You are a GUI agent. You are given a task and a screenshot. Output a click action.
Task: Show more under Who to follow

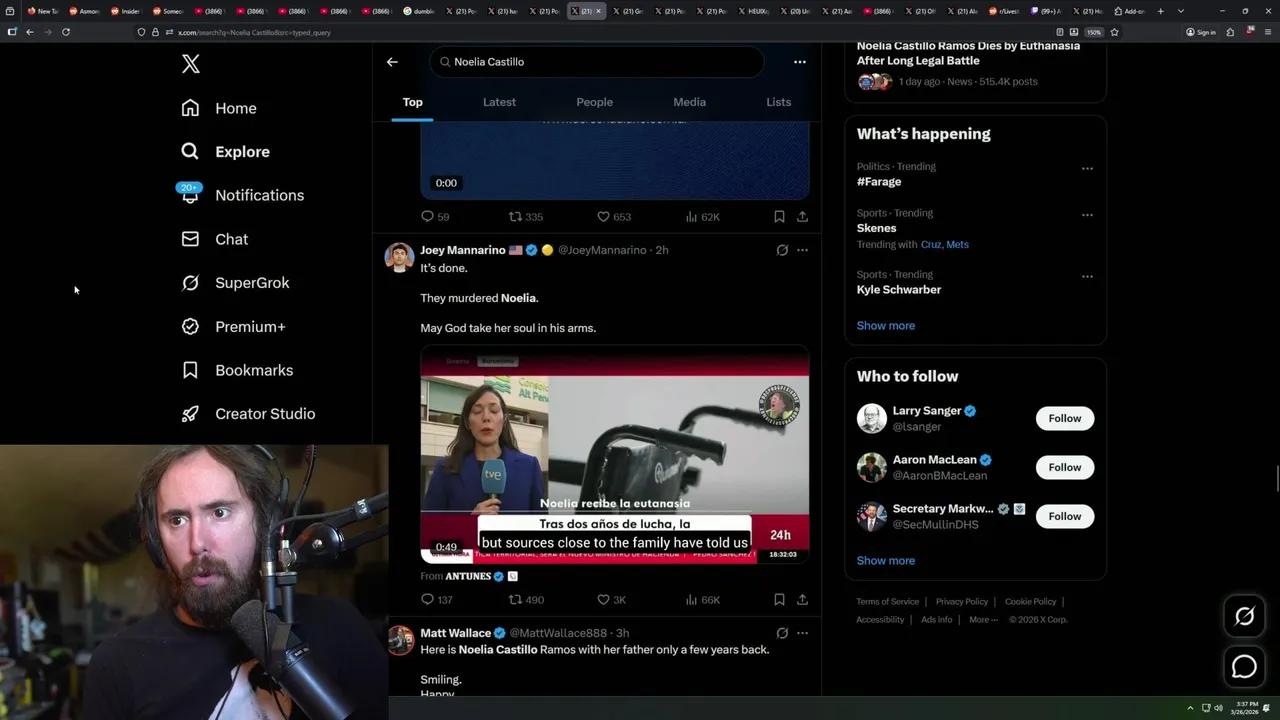(x=885, y=561)
